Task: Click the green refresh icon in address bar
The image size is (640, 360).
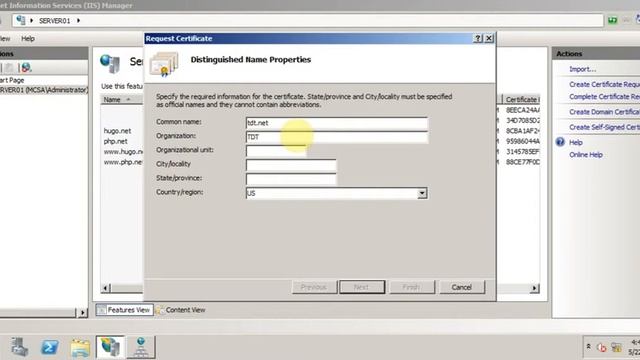Action: 612,20
